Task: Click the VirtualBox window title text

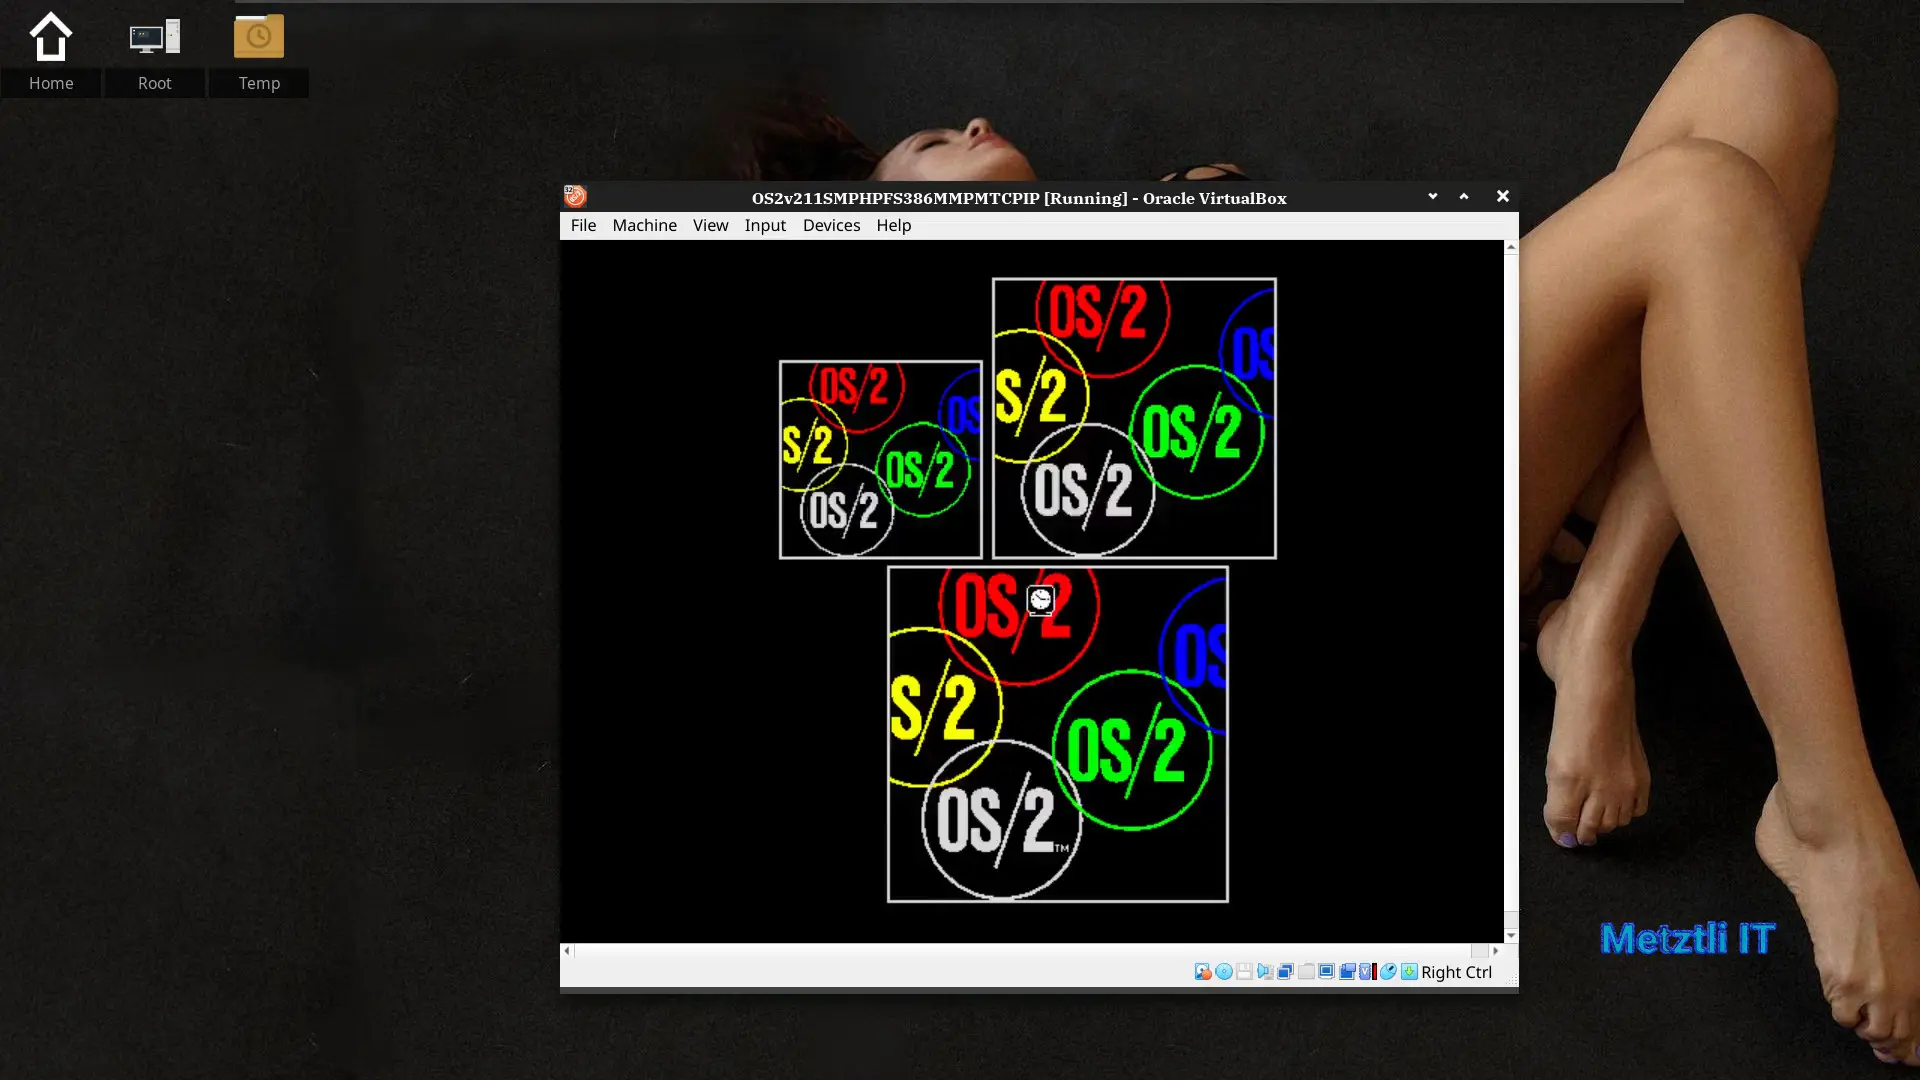Action: point(1019,198)
